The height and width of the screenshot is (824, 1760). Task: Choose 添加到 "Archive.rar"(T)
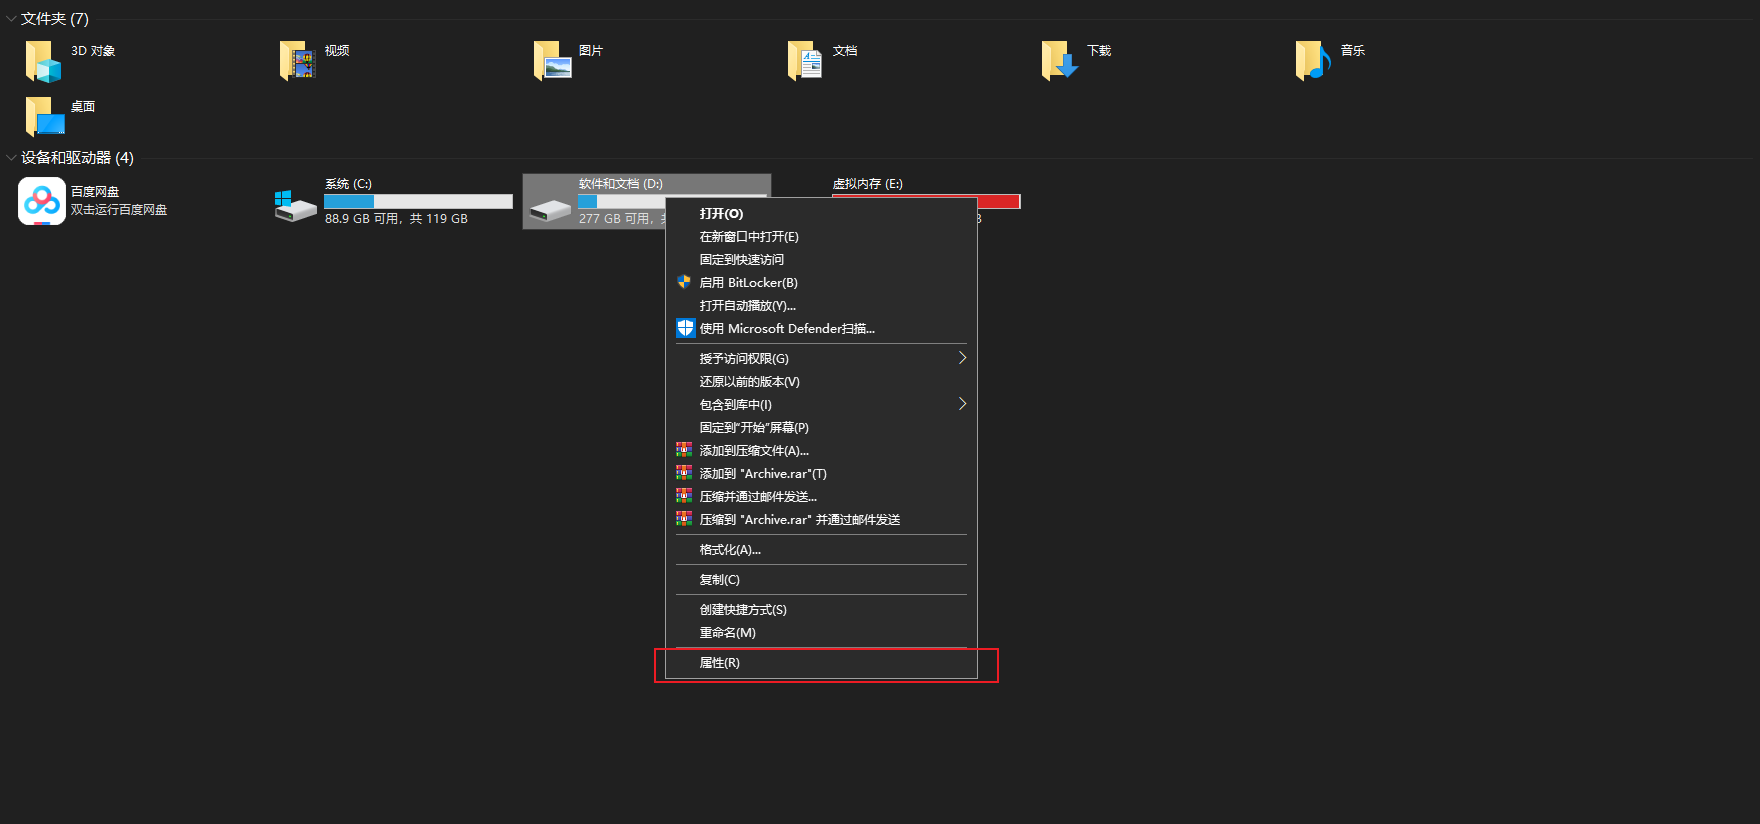coord(821,474)
